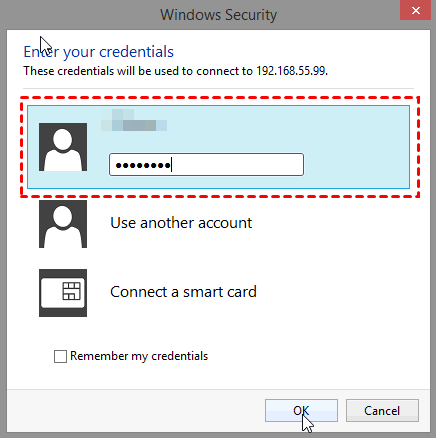This screenshot has width=436, height=438.
Task: Close the Windows Security dialog
Action: [415, 11]
